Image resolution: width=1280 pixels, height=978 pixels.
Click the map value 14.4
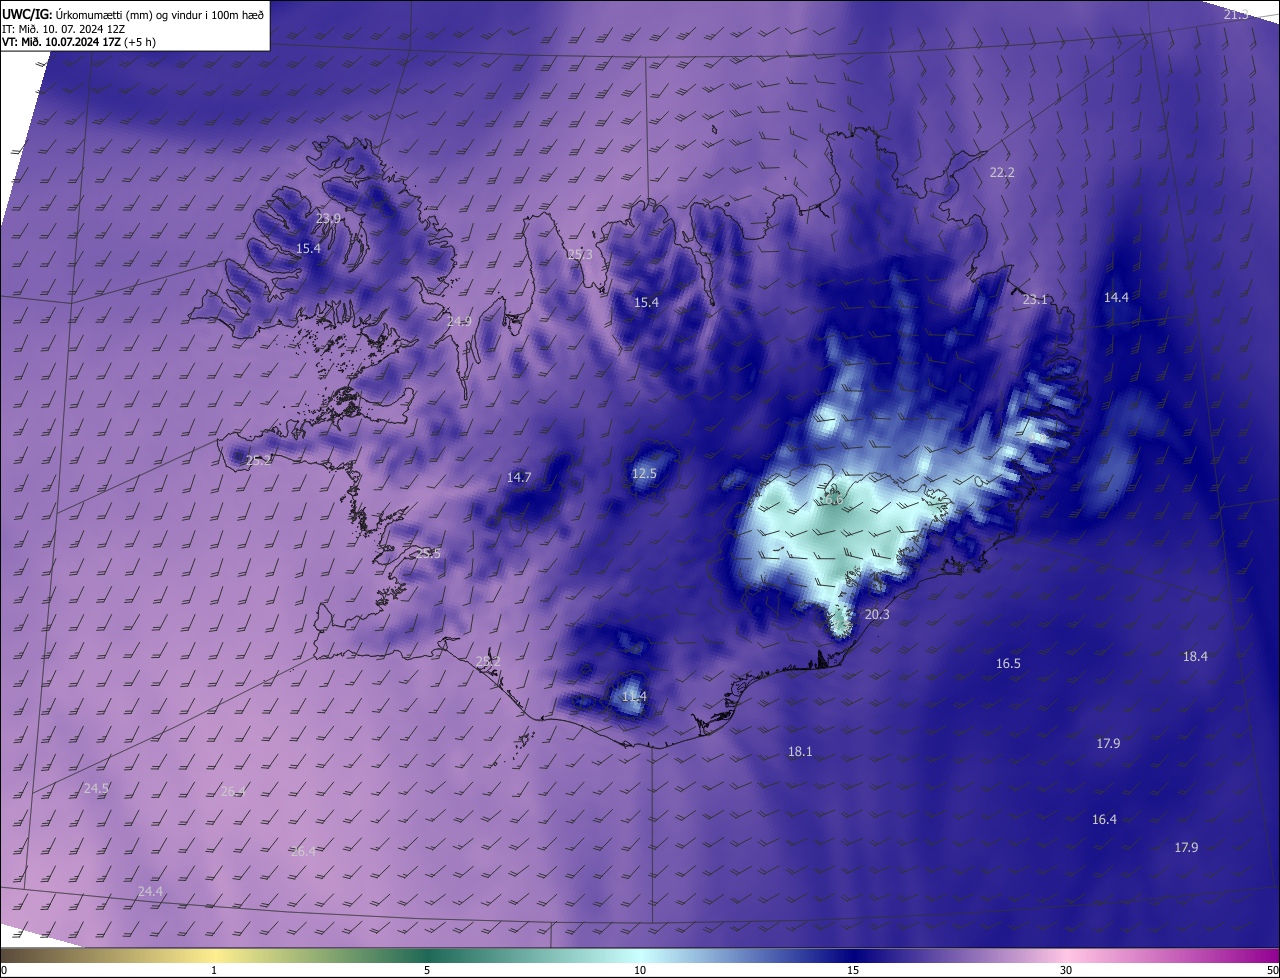(1116, 297)
